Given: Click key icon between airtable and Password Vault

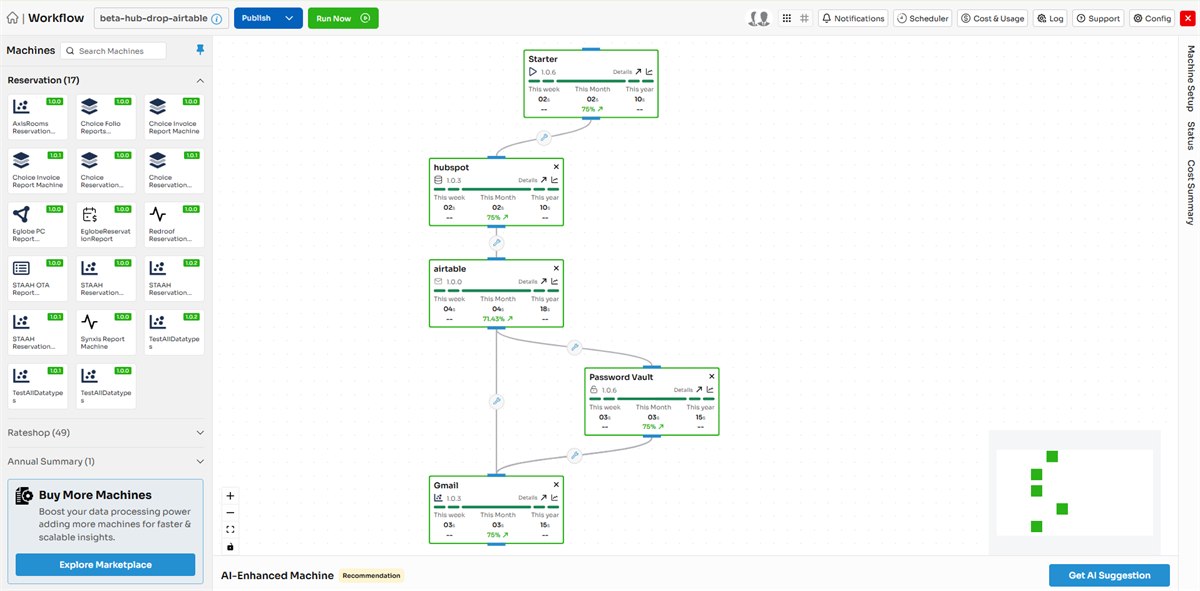Looking at the screenshot, I should point(574,347).
